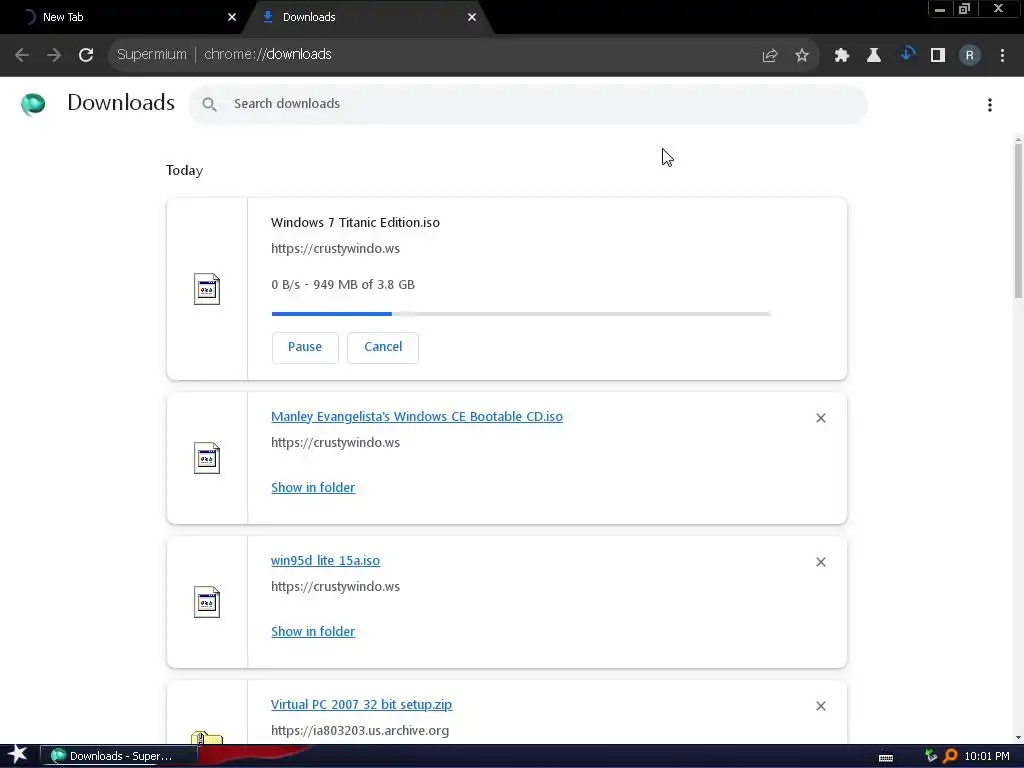Click the Windows 7 Titanic download progress bar

521,314
